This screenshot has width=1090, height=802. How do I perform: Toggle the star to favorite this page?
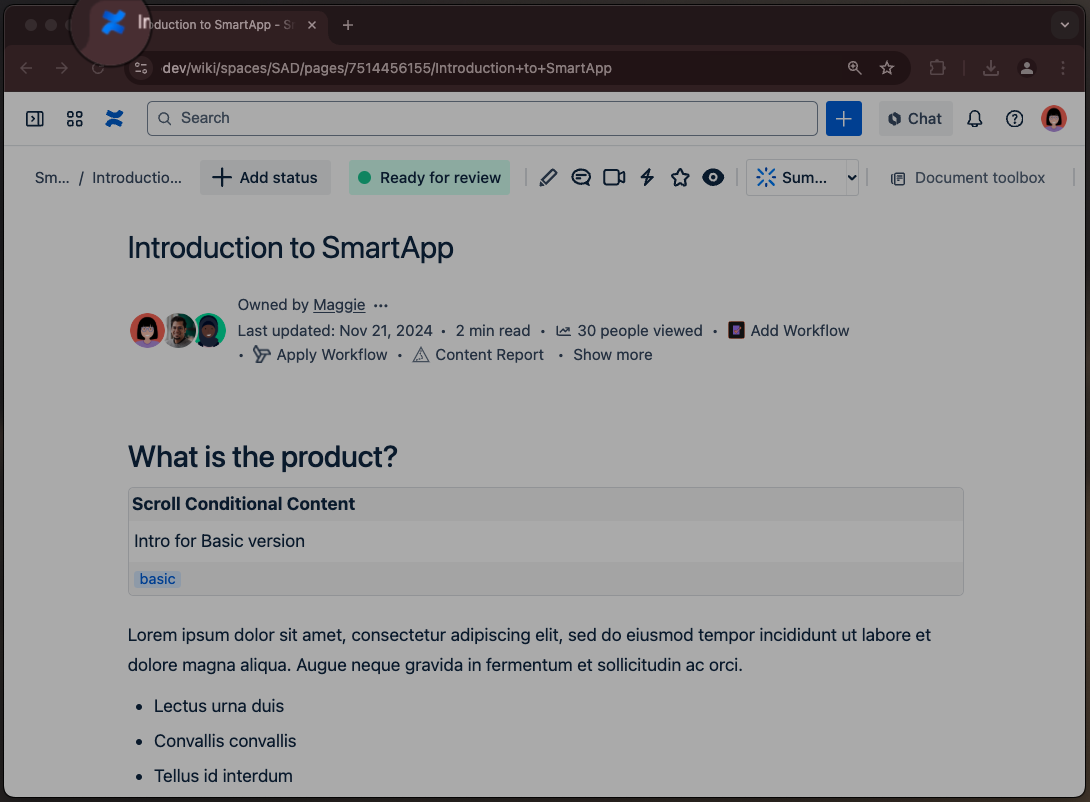click(x=680, y=177)
